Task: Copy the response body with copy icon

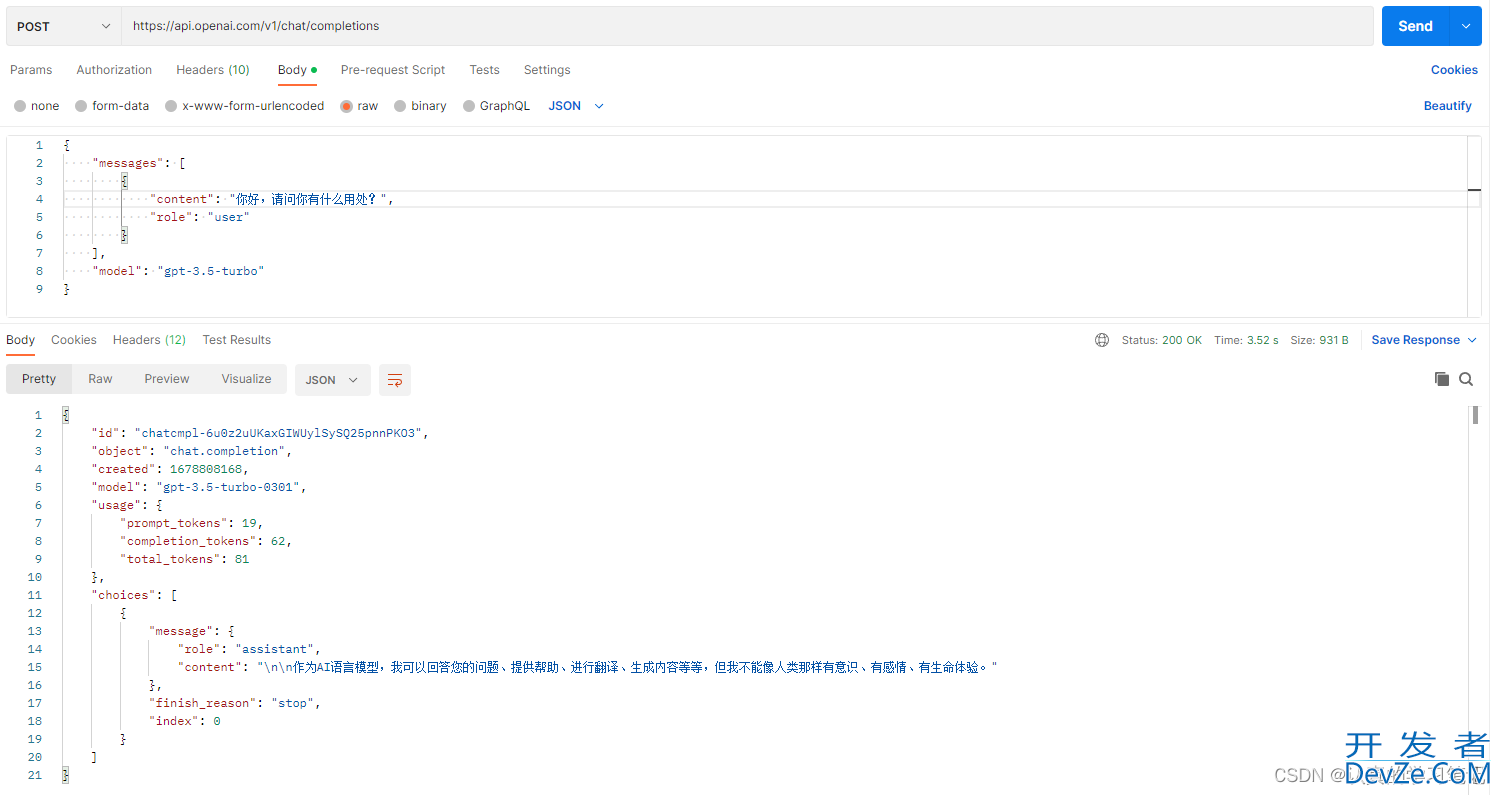Action: point(1442,379)
